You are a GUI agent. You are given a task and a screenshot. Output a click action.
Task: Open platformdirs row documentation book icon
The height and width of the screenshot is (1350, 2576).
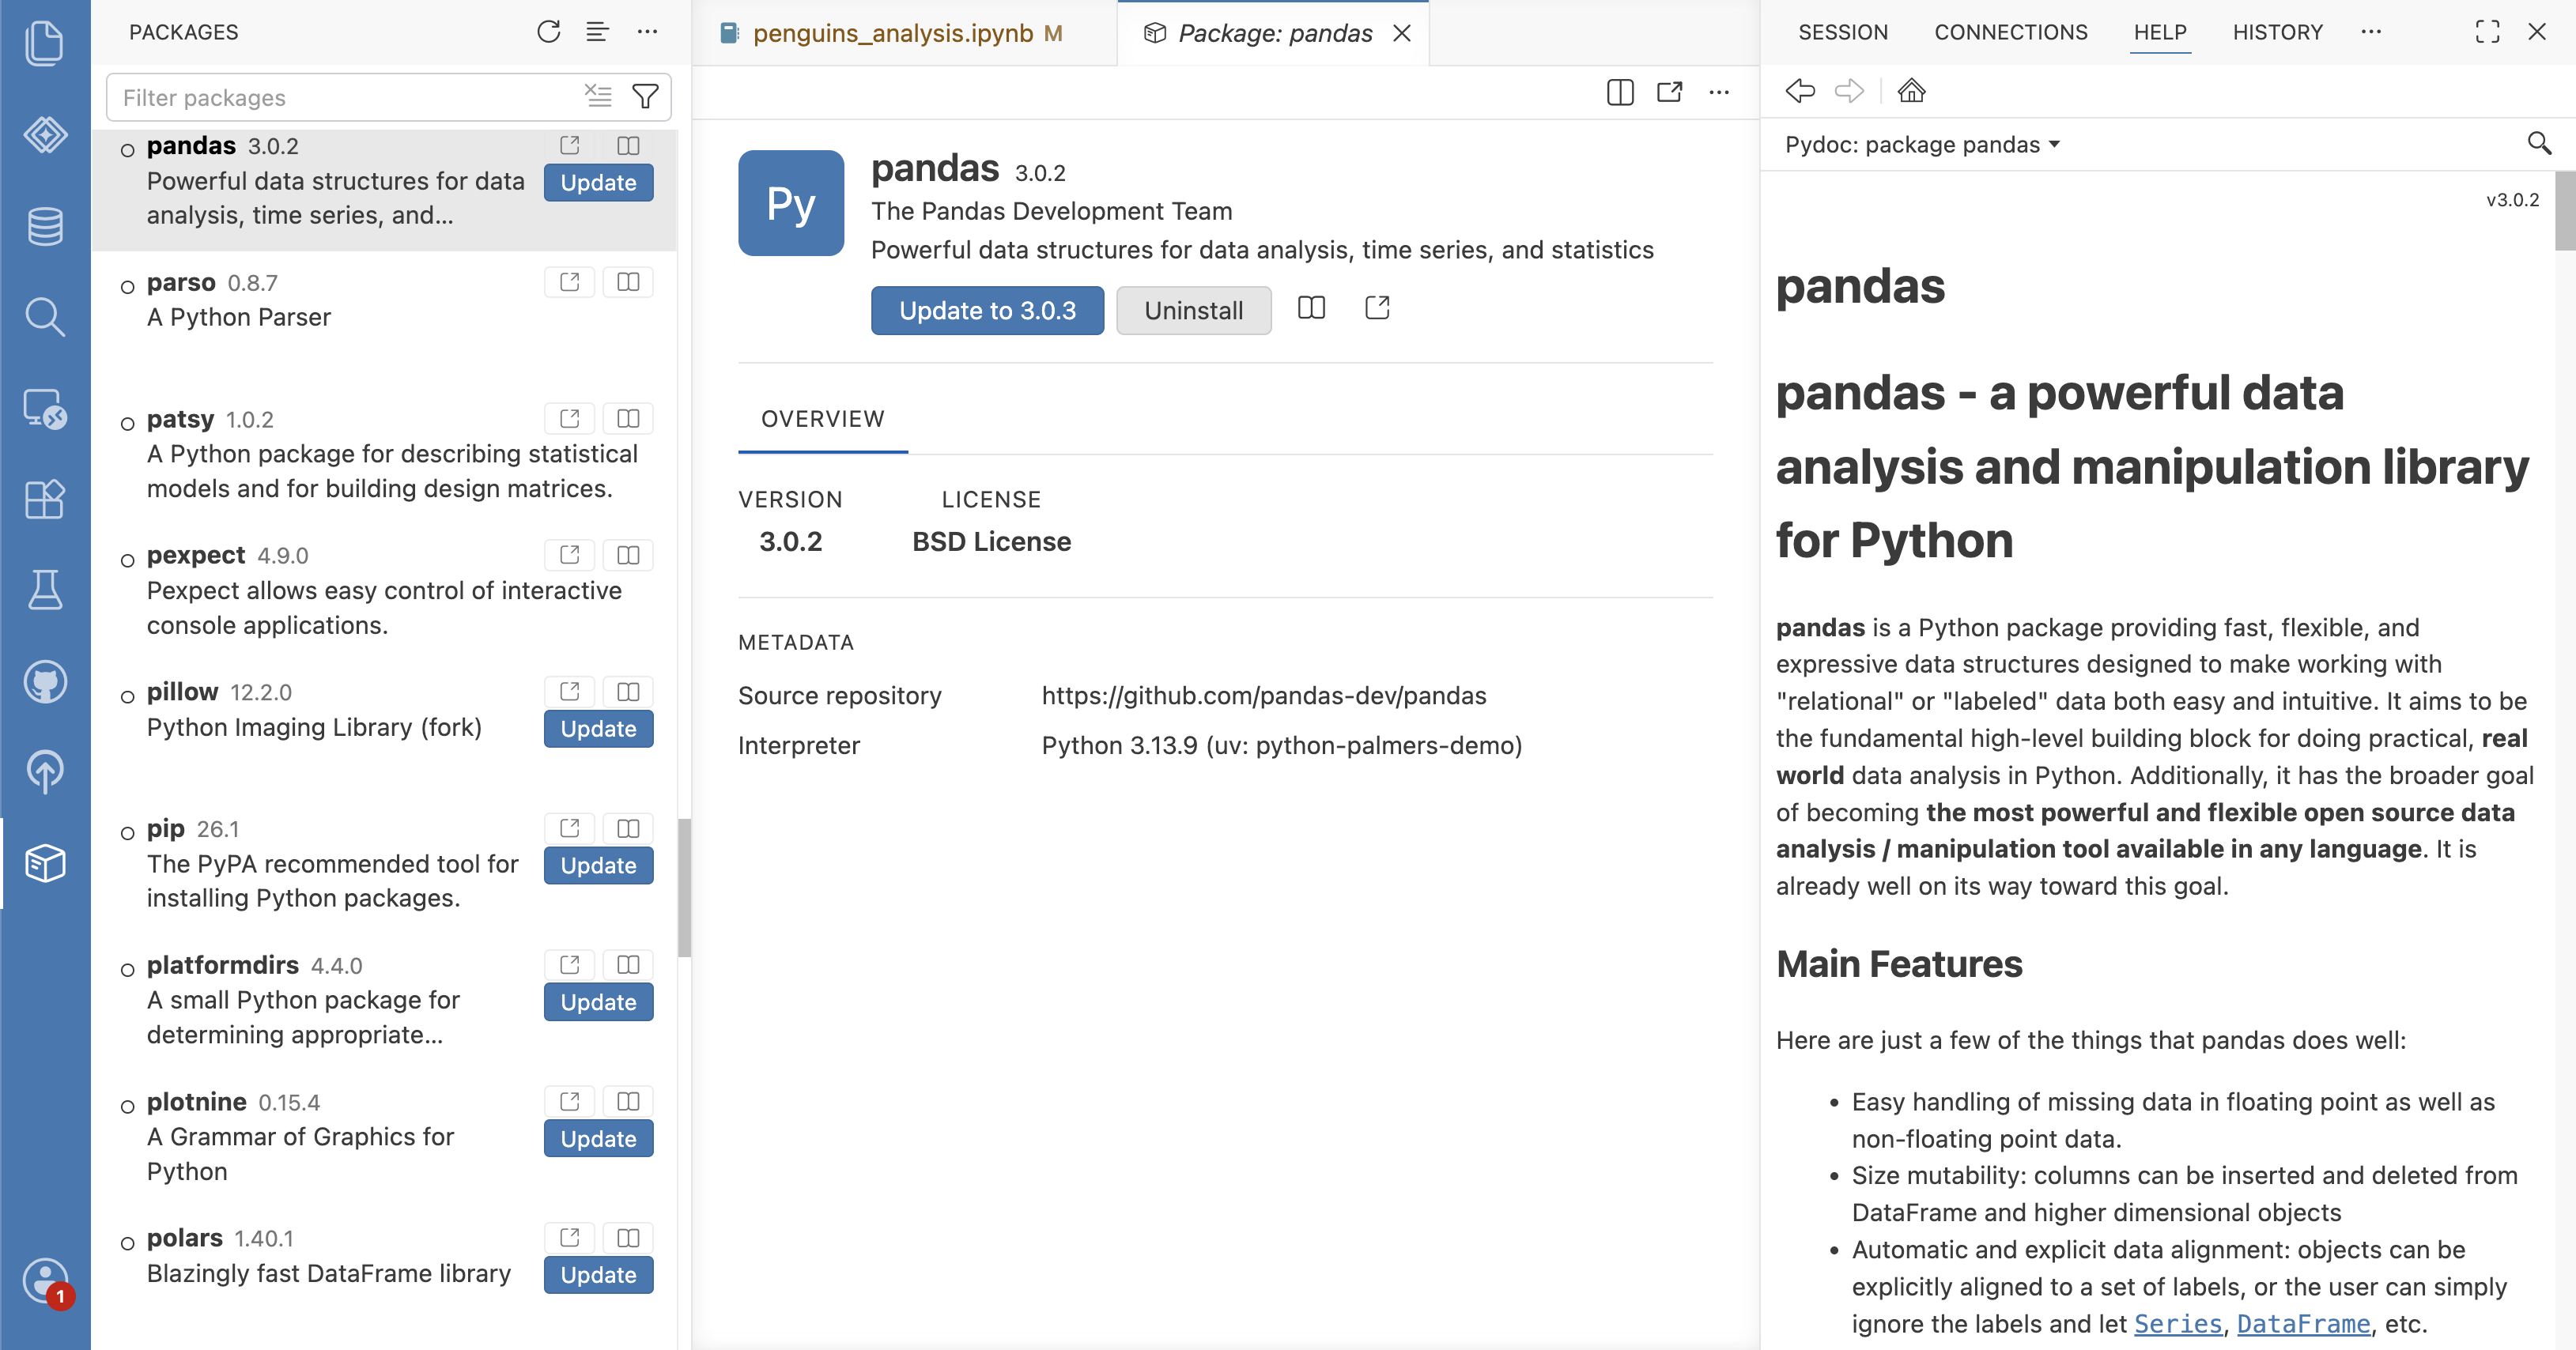(628, 964)
